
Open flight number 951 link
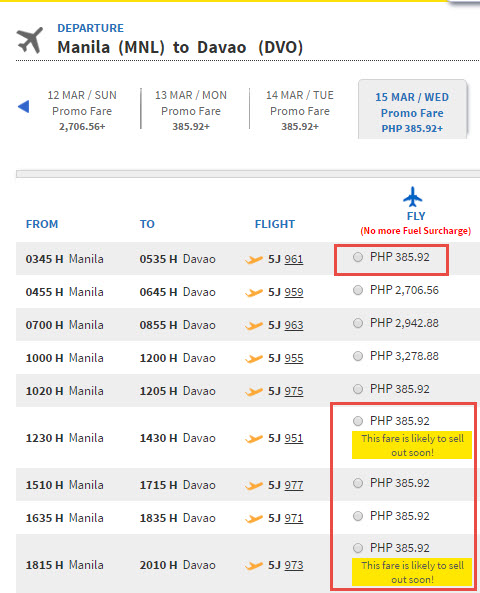294,438
